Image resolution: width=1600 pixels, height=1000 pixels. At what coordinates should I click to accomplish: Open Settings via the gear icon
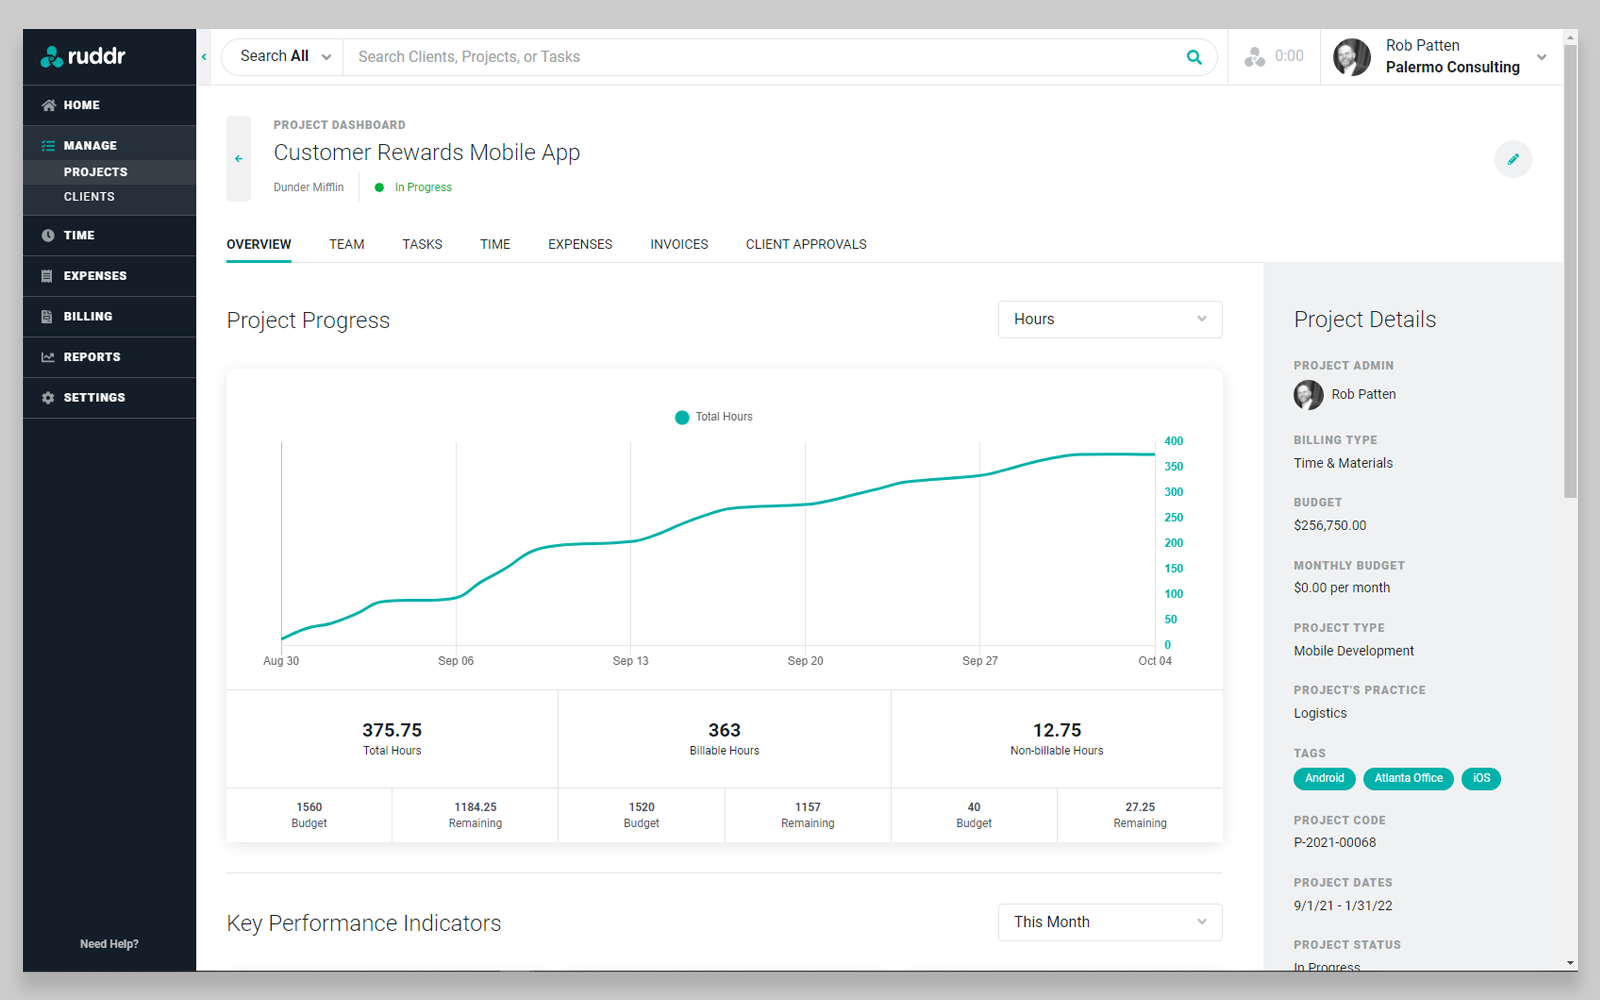[47, 397]
